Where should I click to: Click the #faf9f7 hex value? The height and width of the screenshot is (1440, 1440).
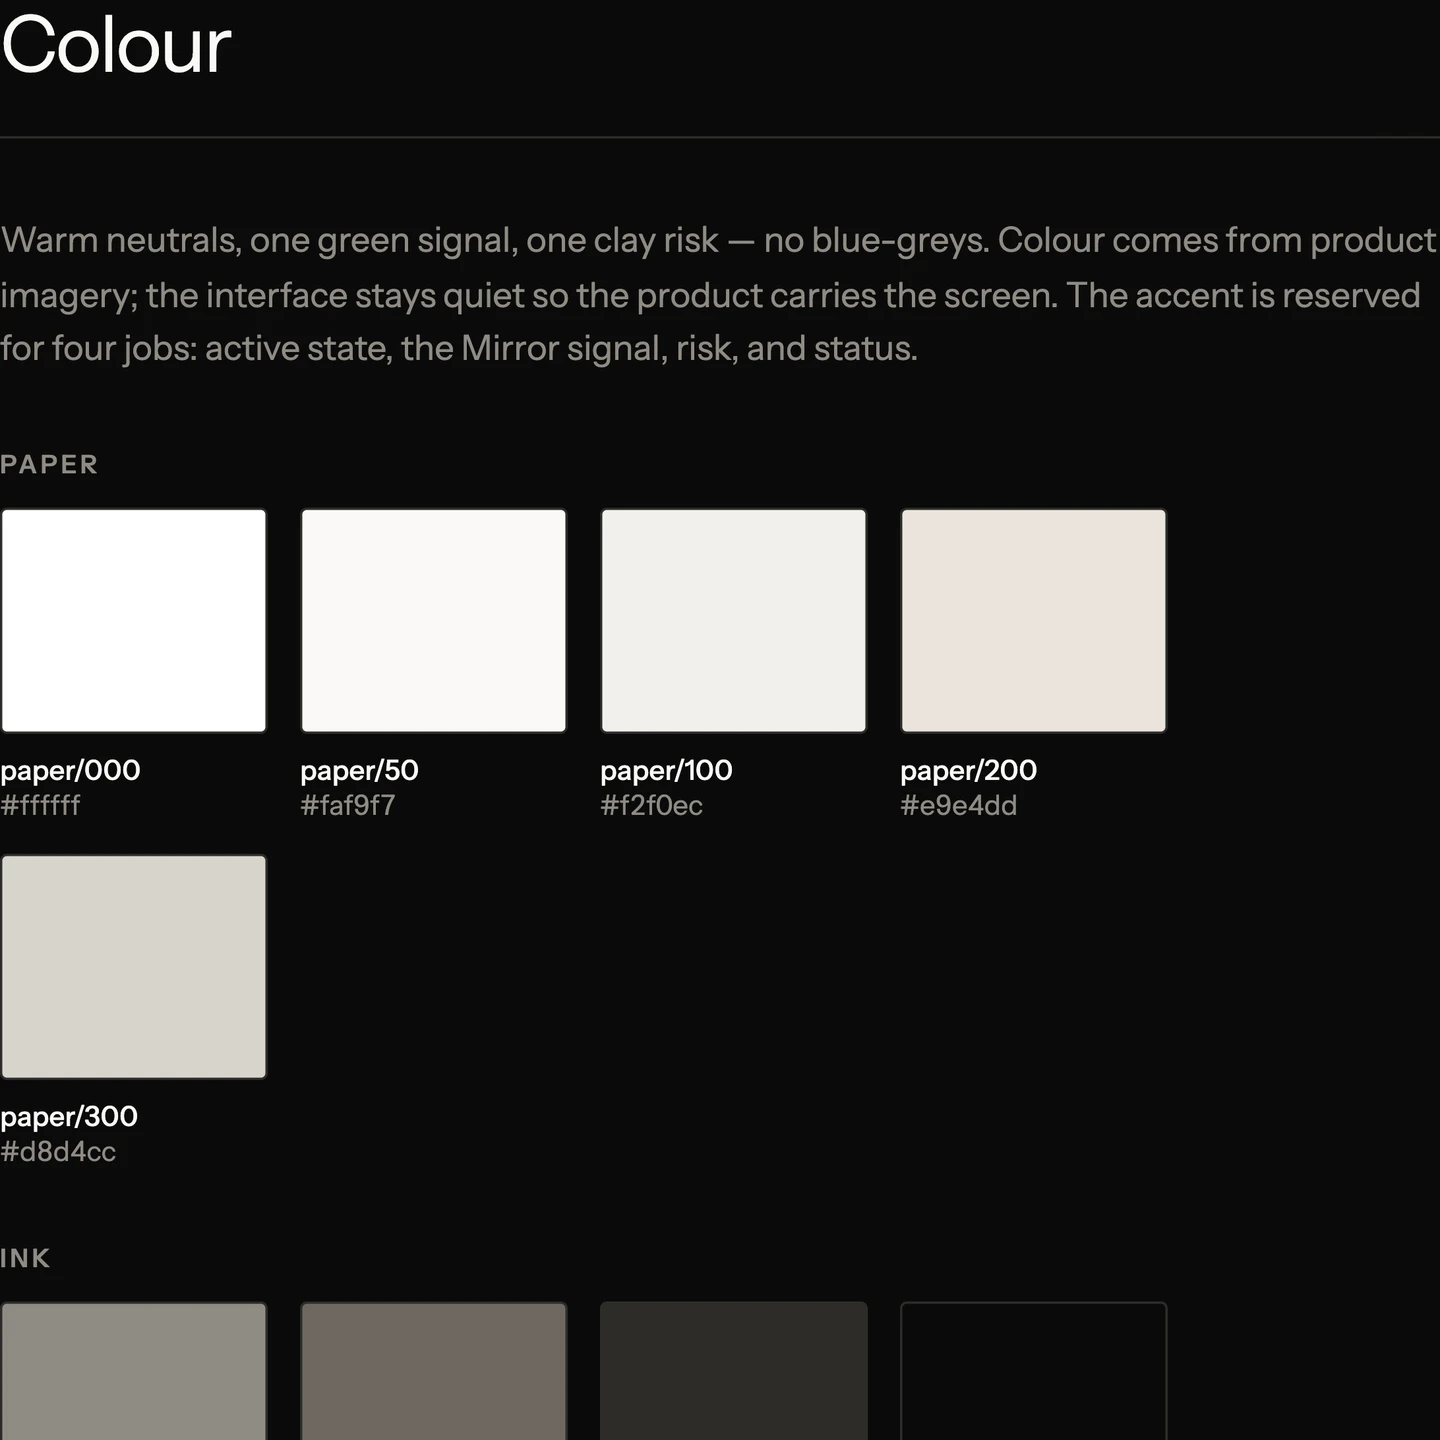pos(348,805)
